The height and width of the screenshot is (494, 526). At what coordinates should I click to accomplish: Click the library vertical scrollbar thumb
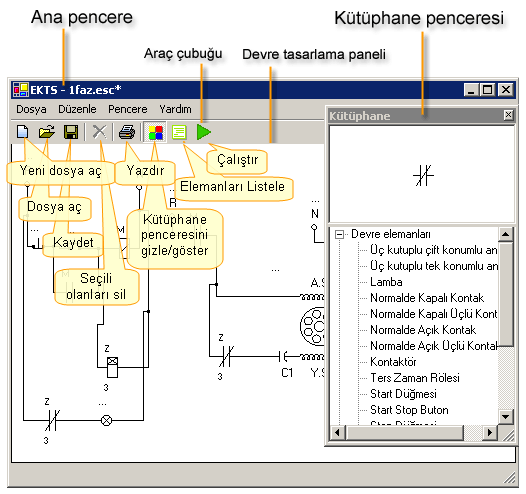(506, 294)
